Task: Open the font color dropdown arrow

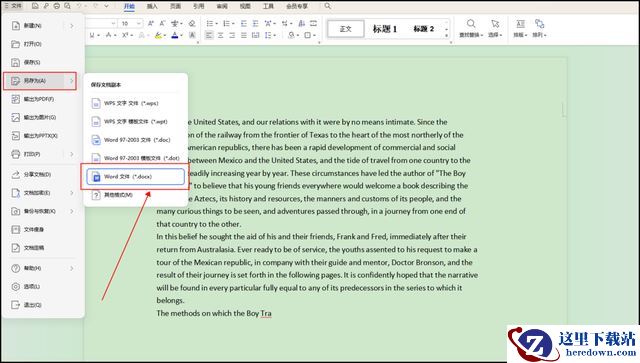Action: pyautogui.click(x=181, y=36)
